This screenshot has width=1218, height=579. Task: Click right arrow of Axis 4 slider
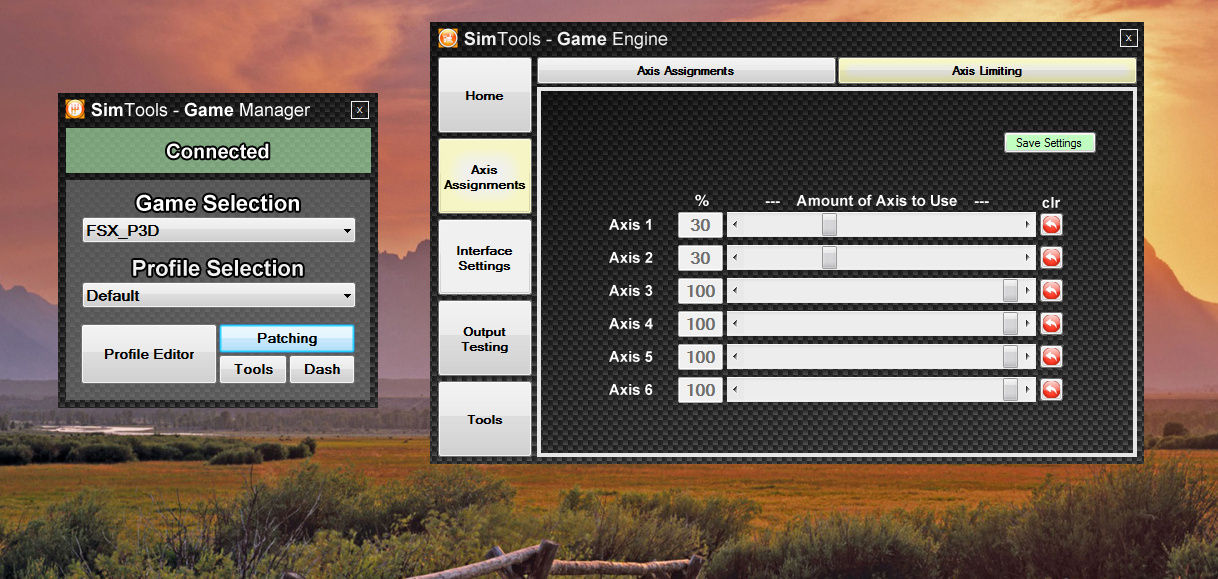click(1027, 324)
